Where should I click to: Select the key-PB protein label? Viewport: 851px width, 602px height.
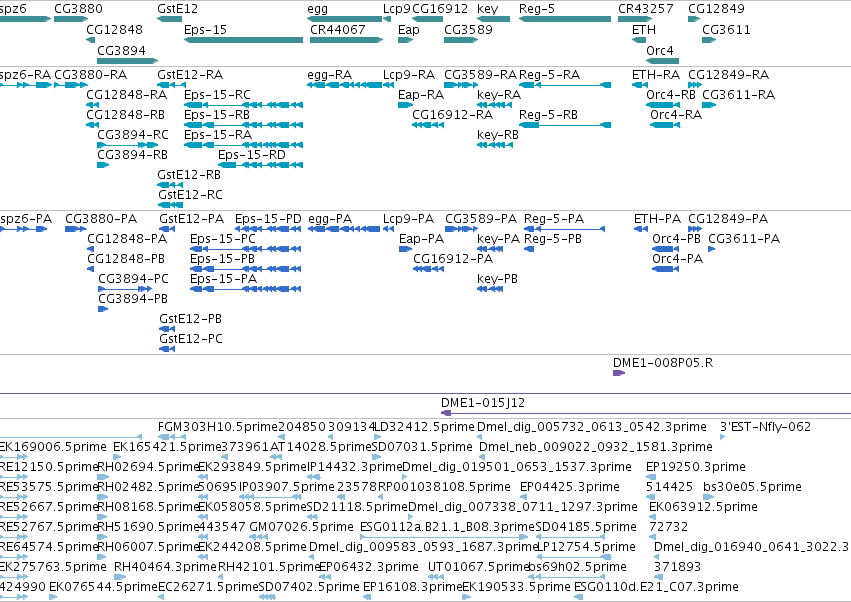(498, 279)
